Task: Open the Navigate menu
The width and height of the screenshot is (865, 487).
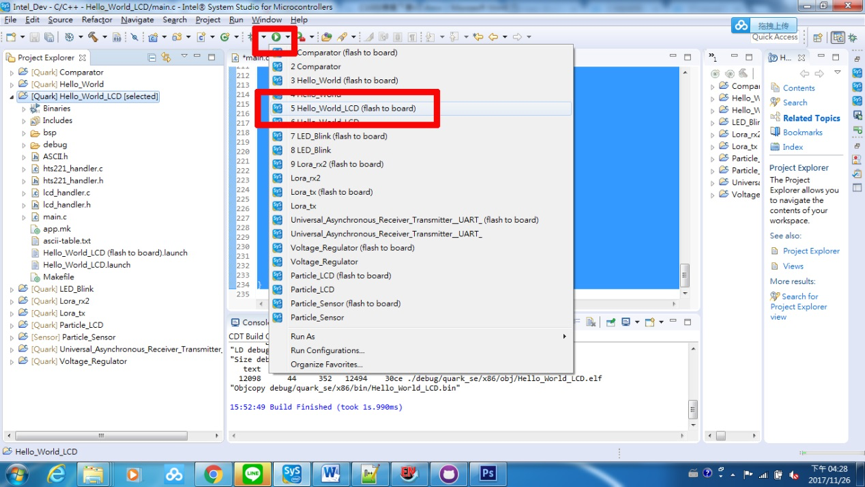Action: [x=137, y=20]
